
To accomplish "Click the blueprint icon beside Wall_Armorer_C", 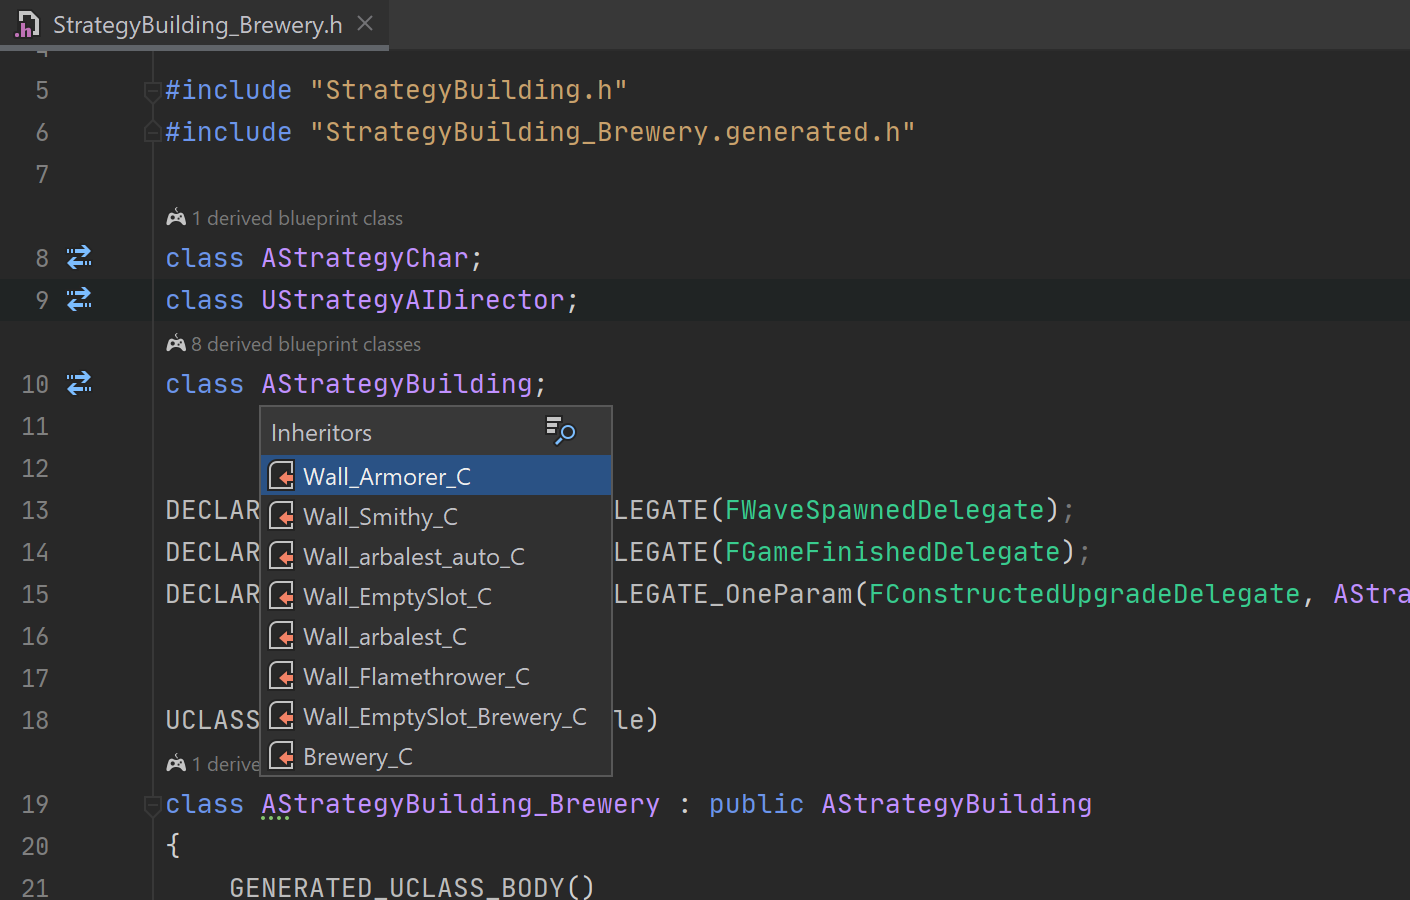I will 283,476.
